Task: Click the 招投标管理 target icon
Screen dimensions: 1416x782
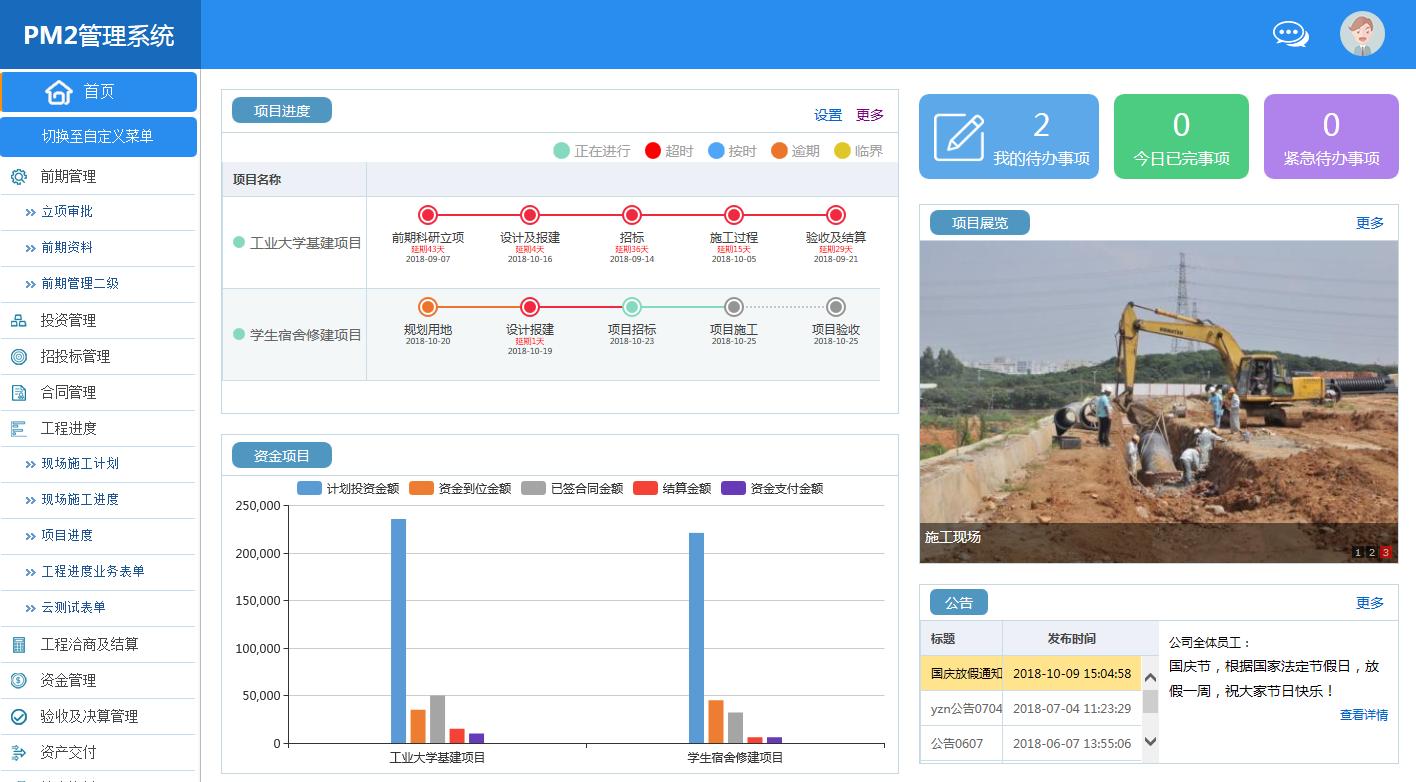Action: (19, 357)
